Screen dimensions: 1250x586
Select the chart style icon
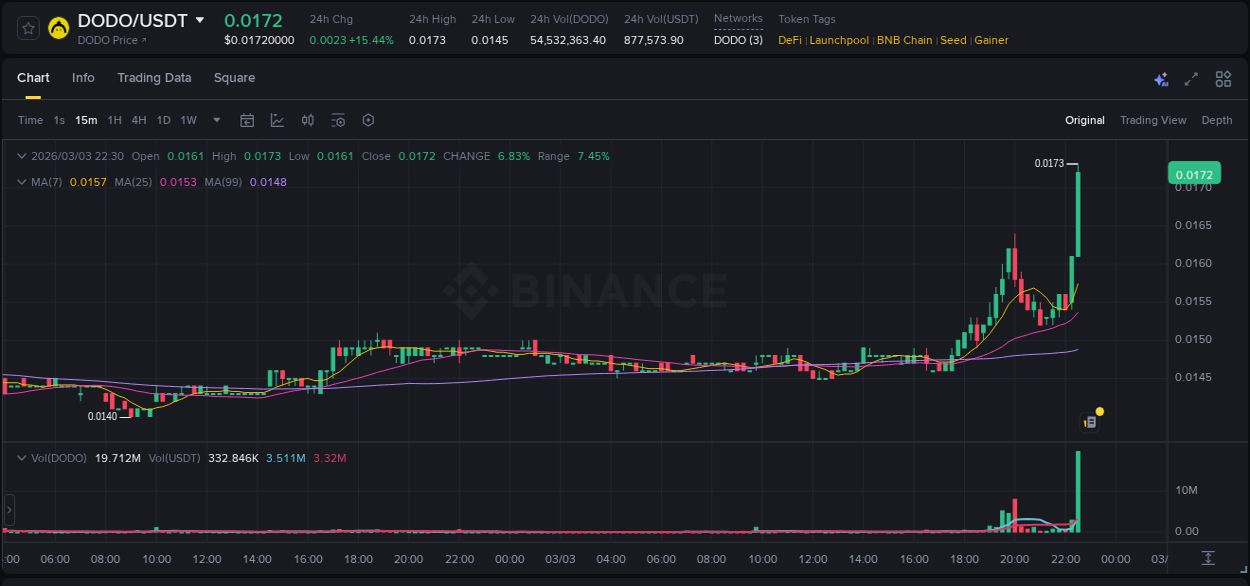[277, 120]
